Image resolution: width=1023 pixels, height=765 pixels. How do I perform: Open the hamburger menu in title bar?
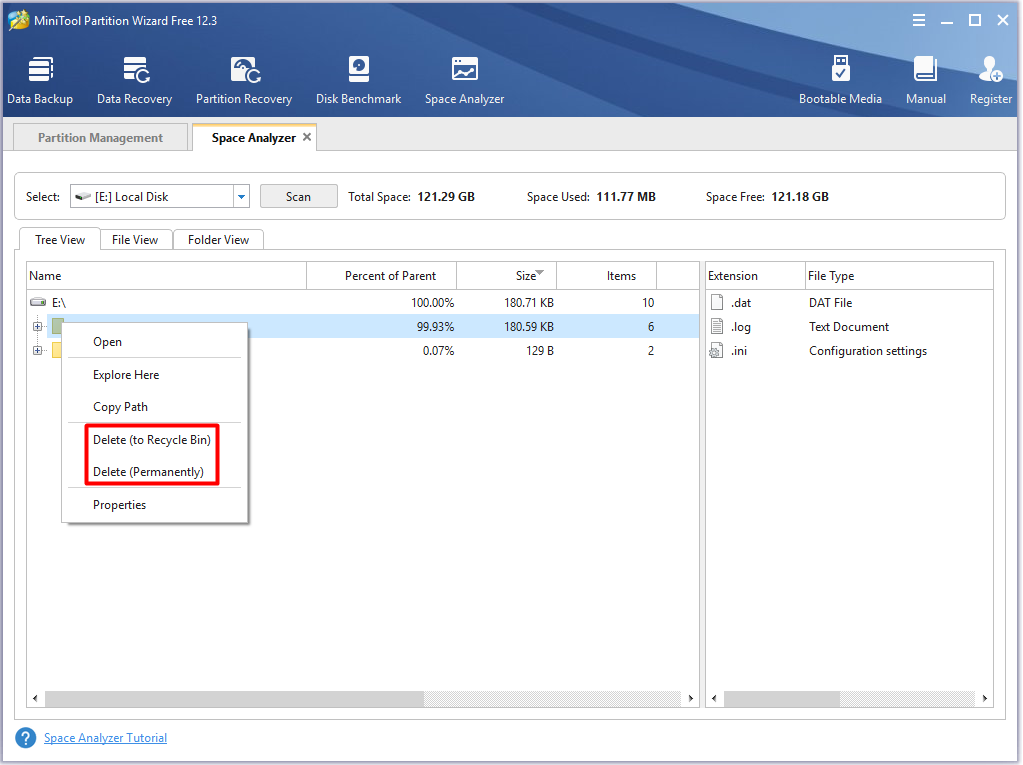(919, 20)
